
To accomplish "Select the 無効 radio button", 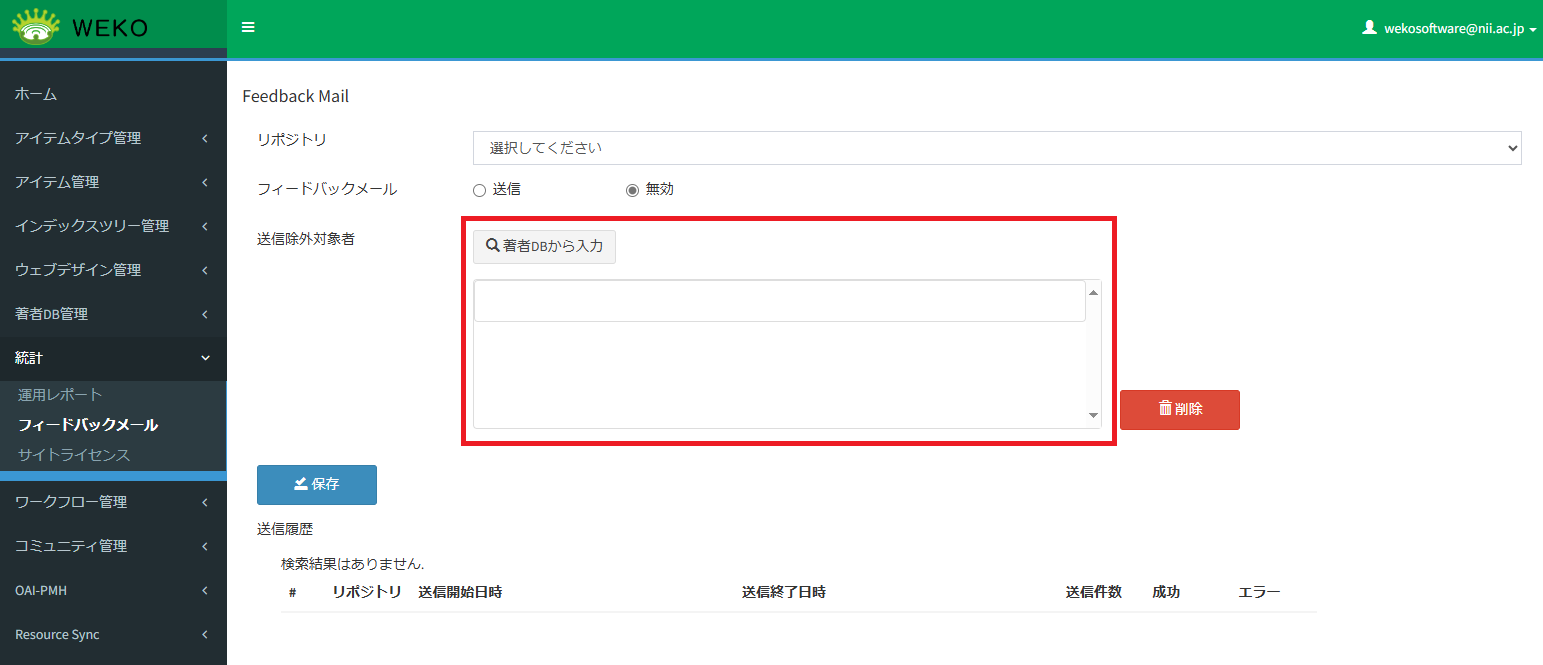I will [632, 190].
